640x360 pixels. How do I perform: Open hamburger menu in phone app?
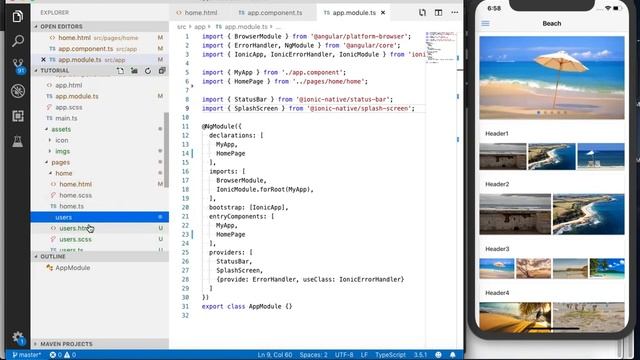(x=485, y=23)
